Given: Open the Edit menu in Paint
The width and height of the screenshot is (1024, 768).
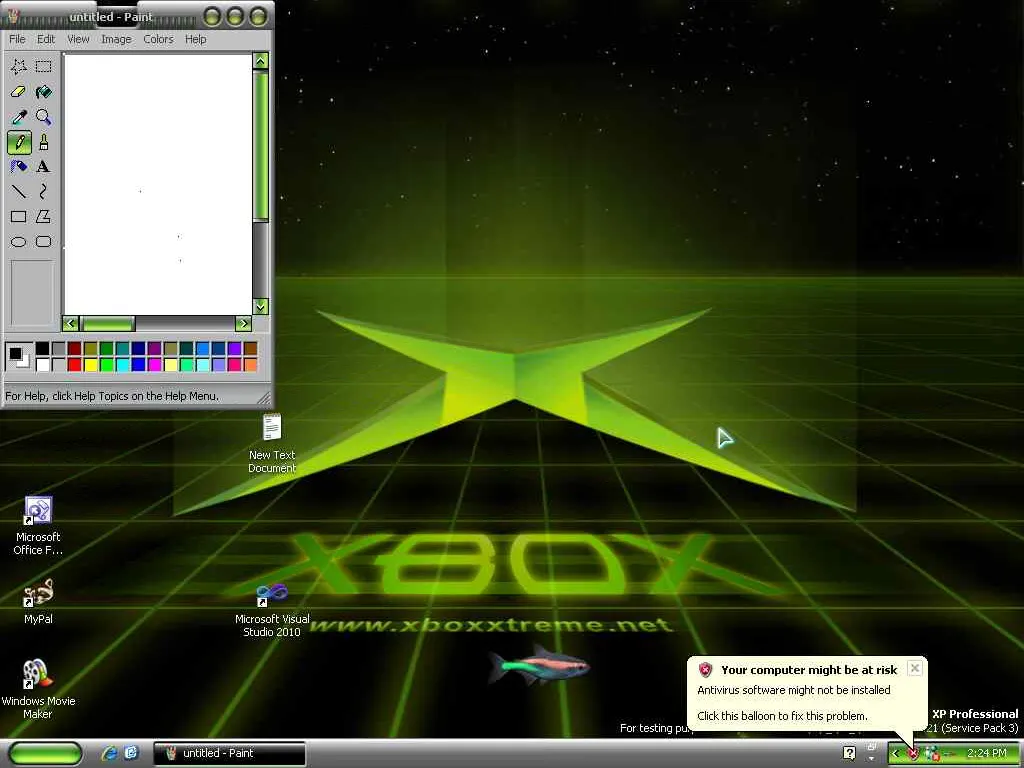Looking at the screenshot, I should (x=46, y=39).
